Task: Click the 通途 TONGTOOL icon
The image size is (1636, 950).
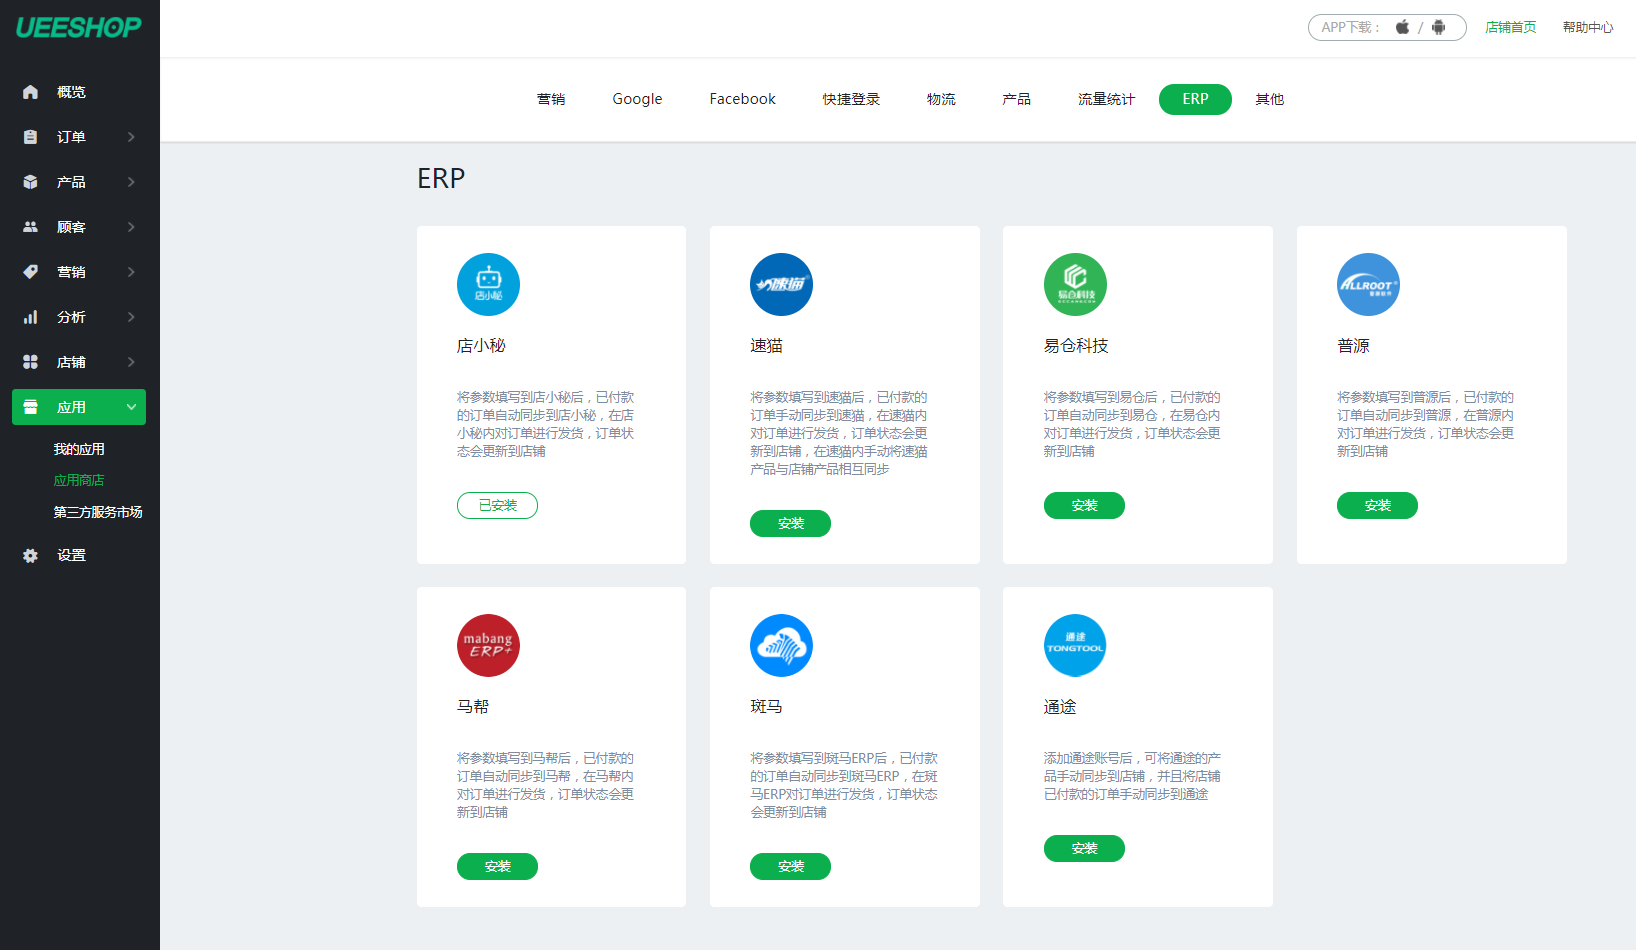Action: pyautogui.click(x=1074, y=645)
